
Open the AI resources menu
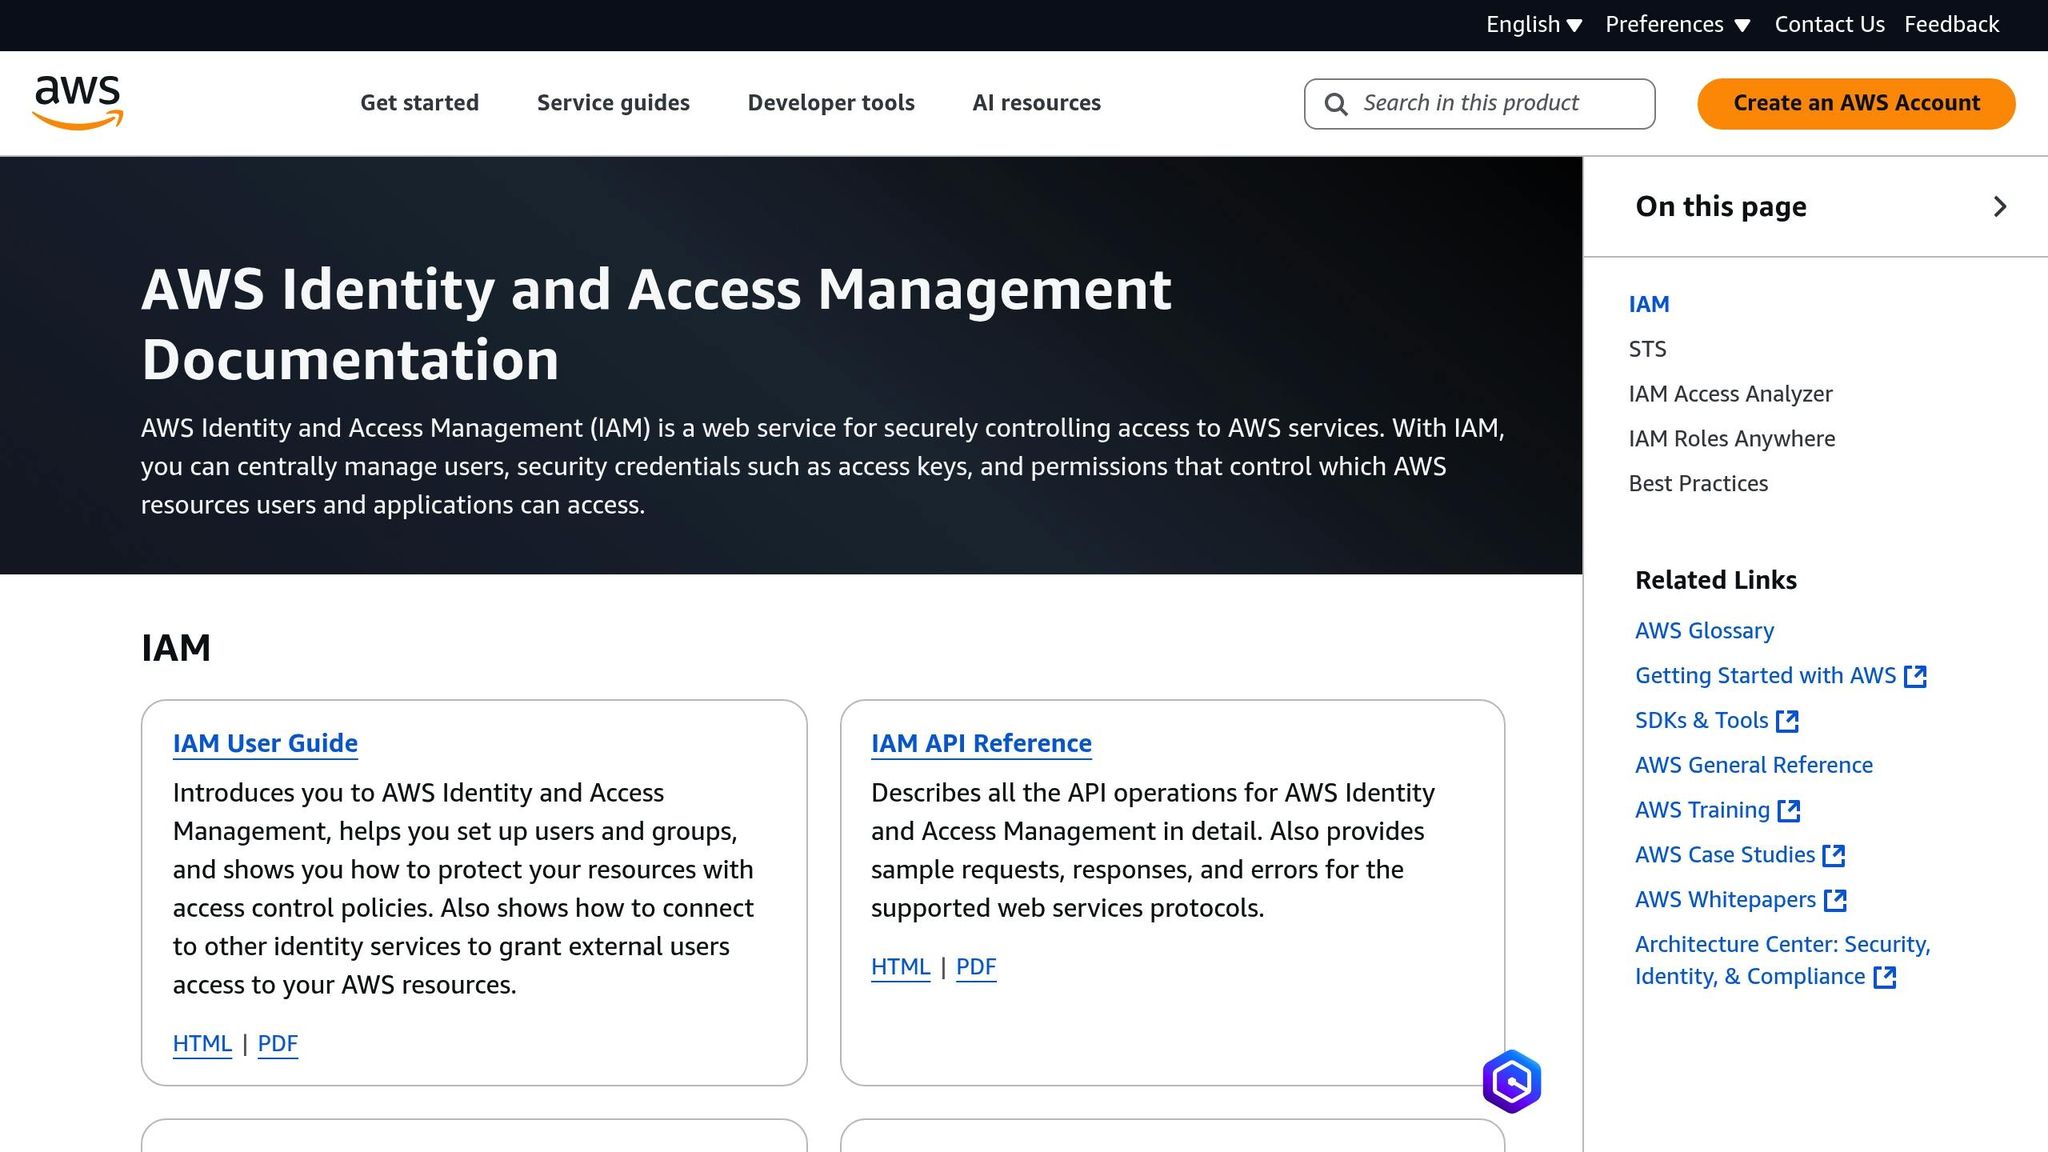click(x=1036, y=103)
